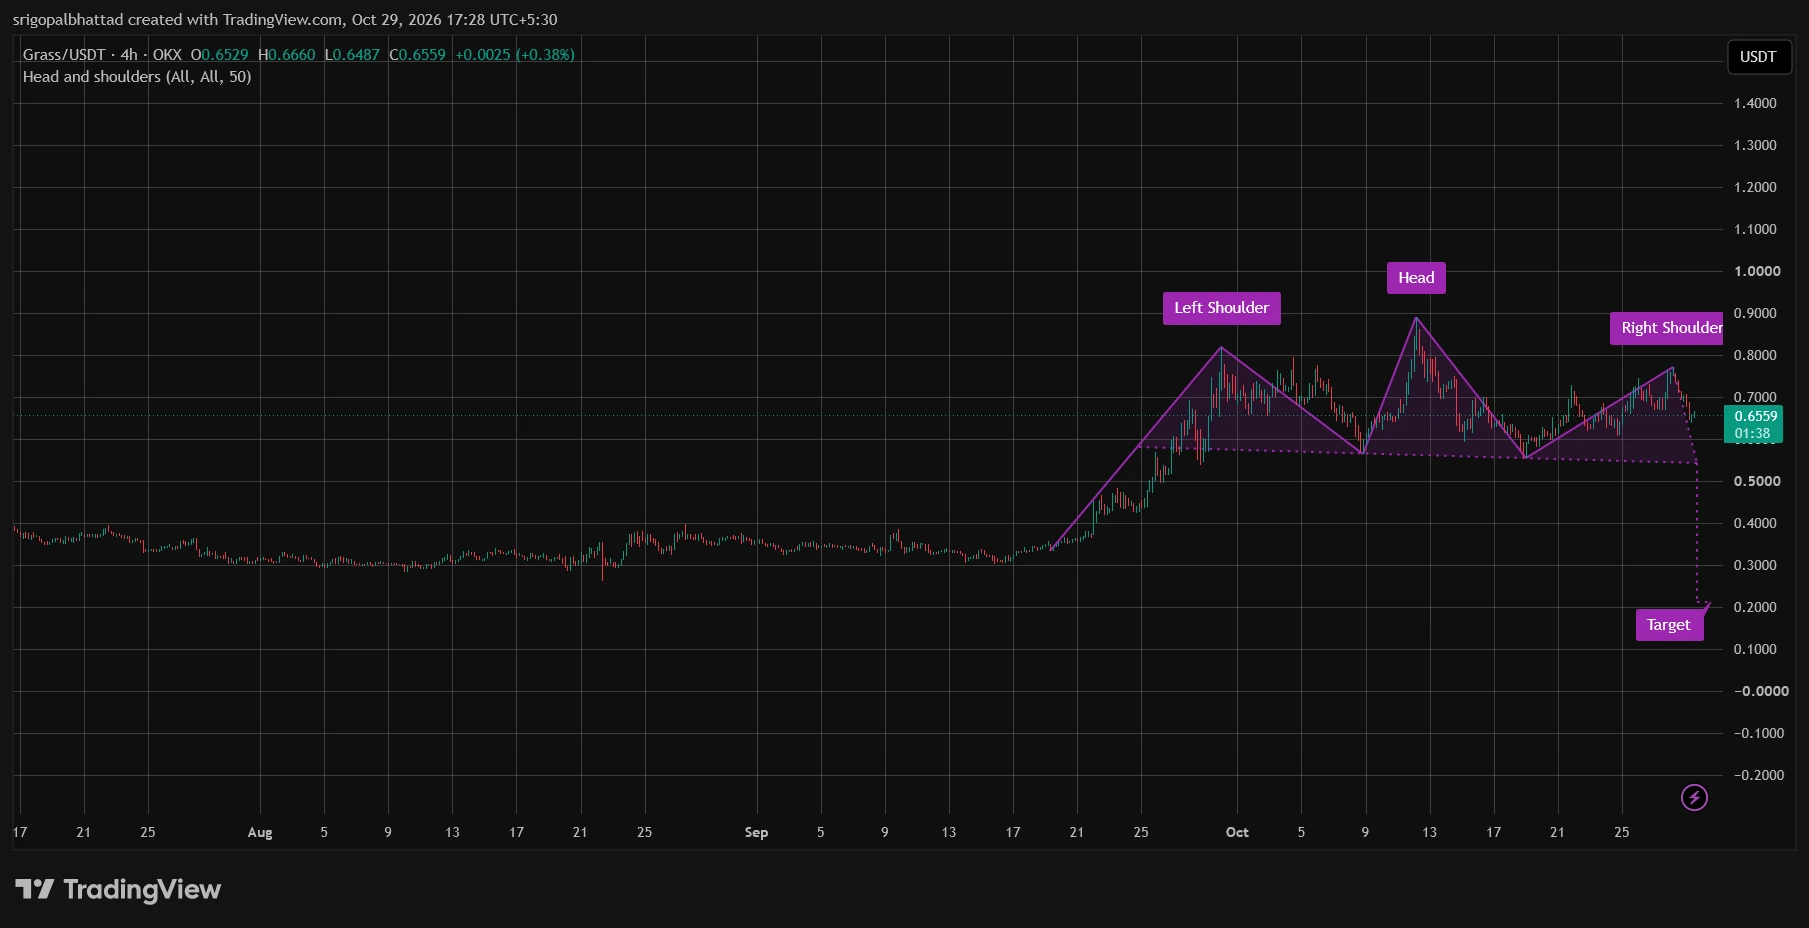1809x928 pixels.
Task: Click the Sep label on time axis
Action: click(756, 832)
